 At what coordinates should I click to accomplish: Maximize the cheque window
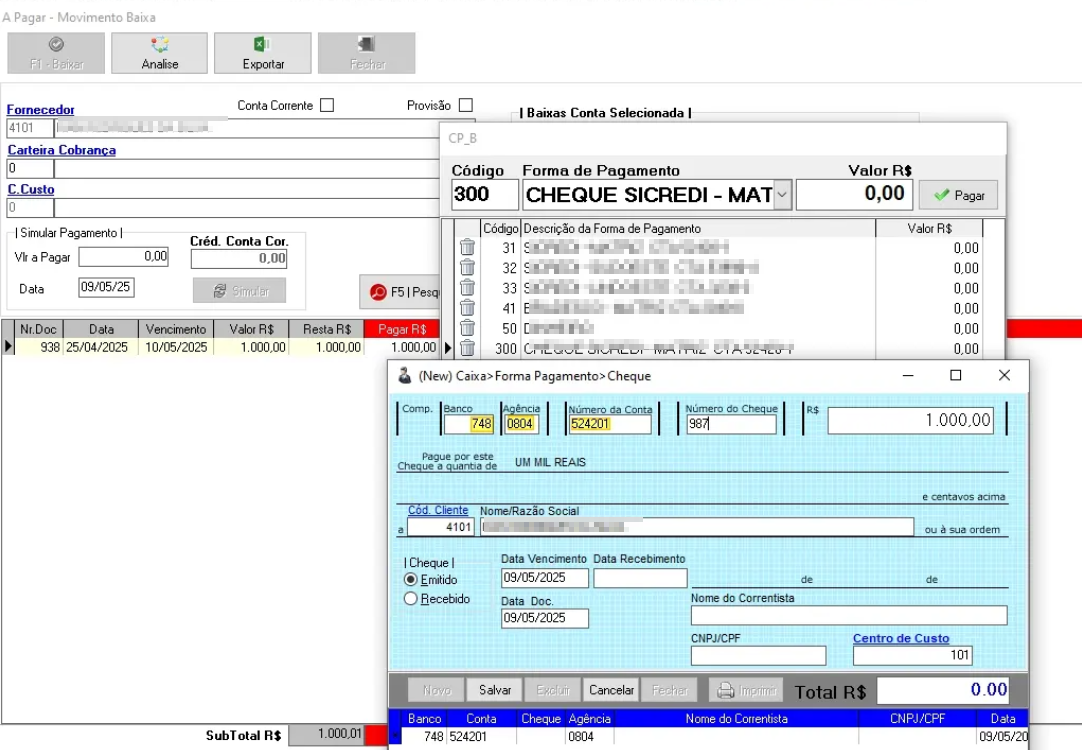pos(956,375)
